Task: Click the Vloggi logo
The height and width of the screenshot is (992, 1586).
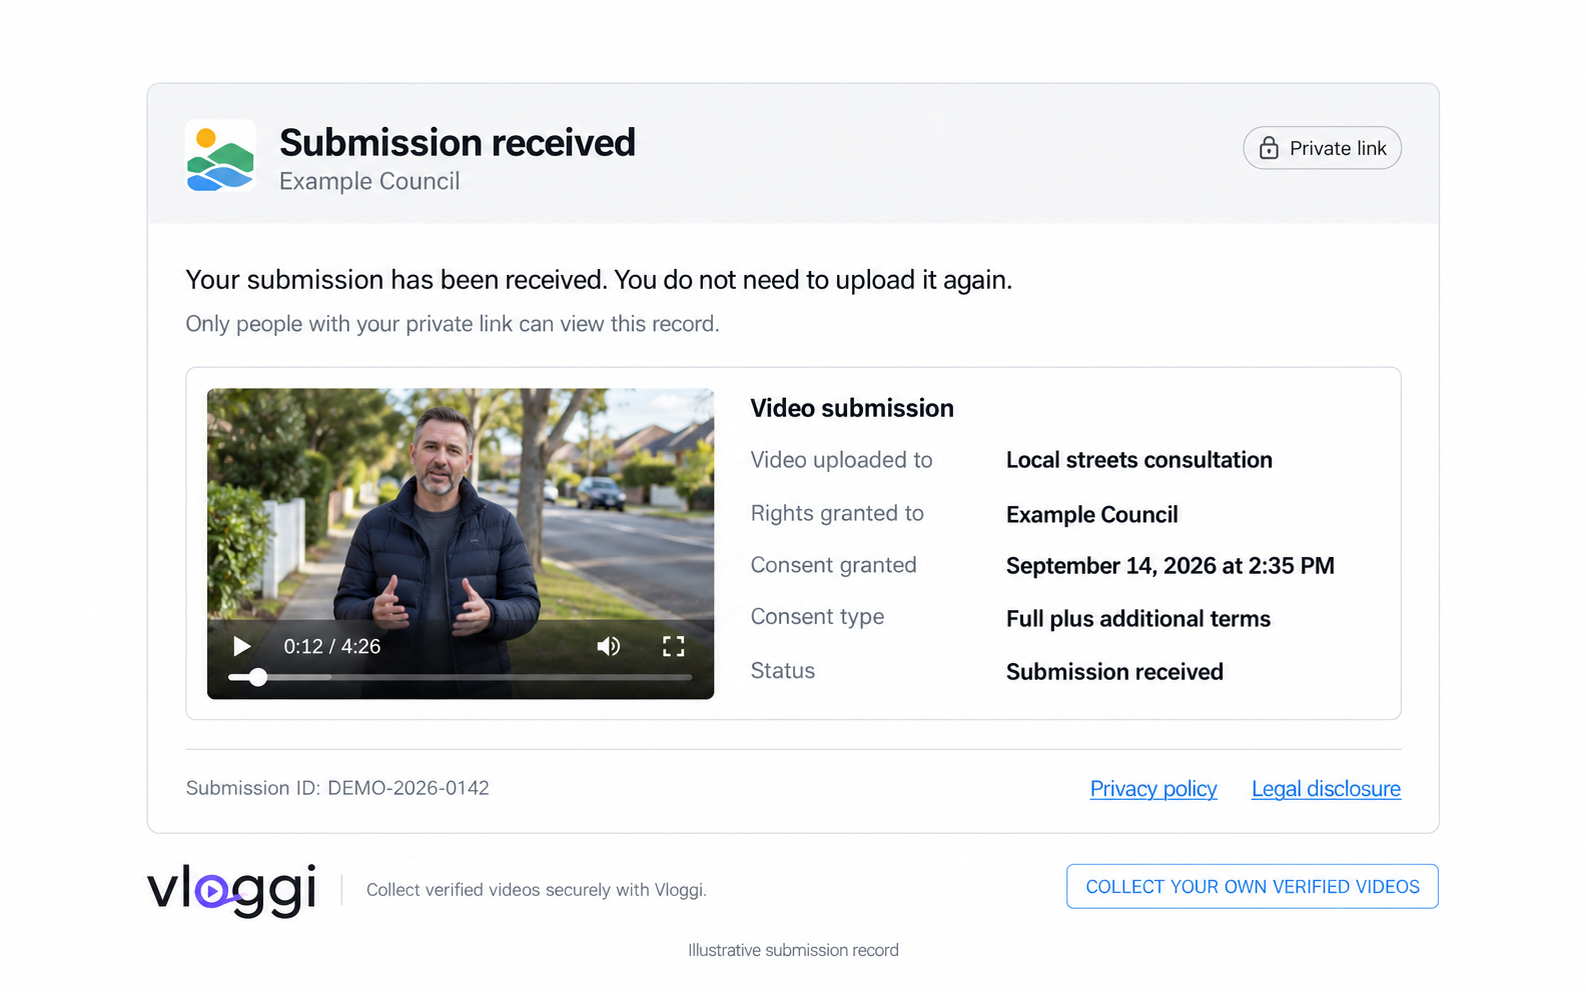Action: (232, 889)
